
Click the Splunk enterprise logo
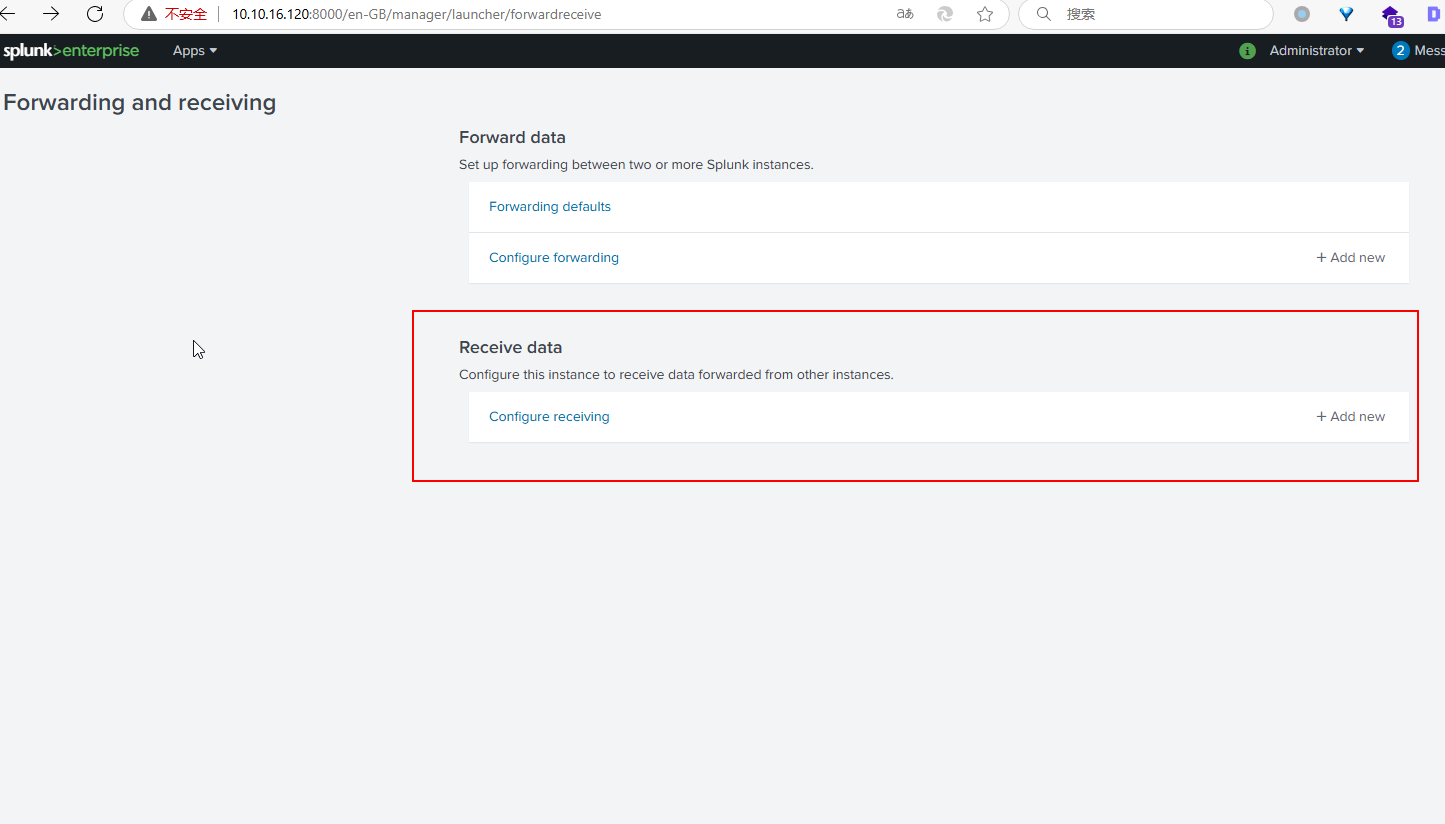pos(71,51)
